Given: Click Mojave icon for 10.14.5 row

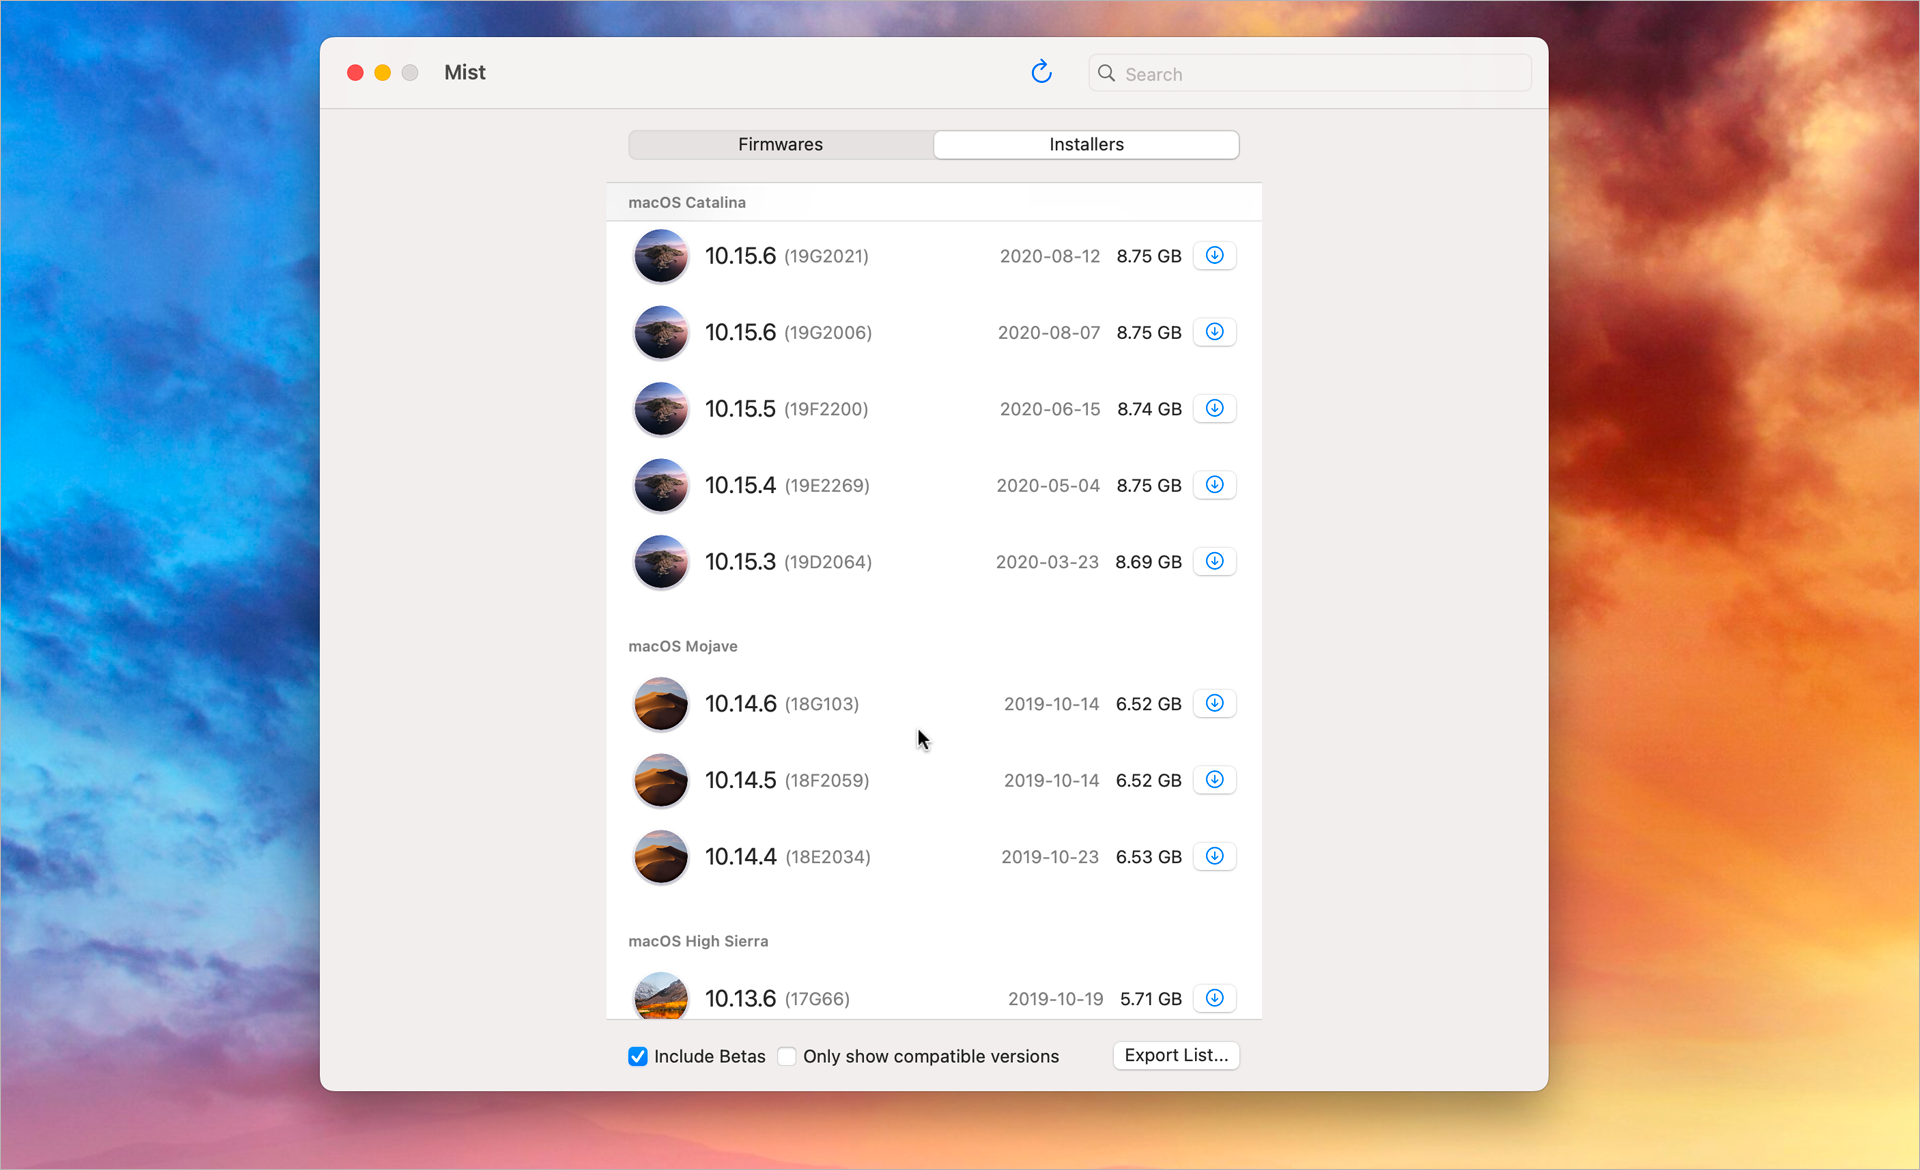Looking at the screenshot, I should (661, 780).
